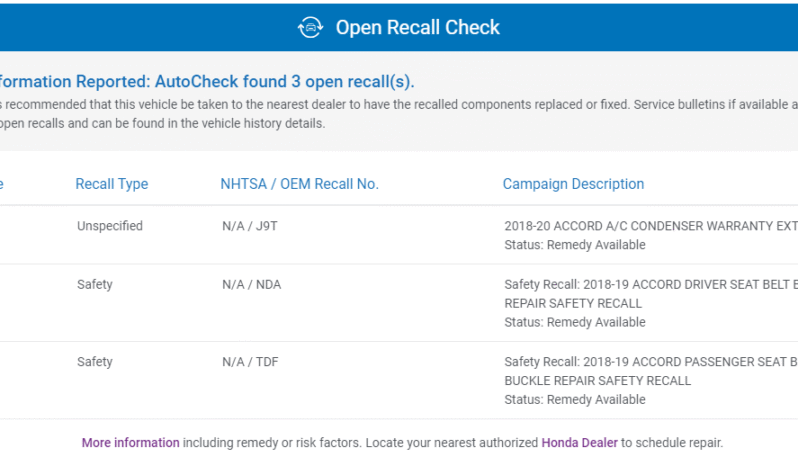798x466 pixels.
Task: Sort by the Recall Type column header
Action: point(111,184)
